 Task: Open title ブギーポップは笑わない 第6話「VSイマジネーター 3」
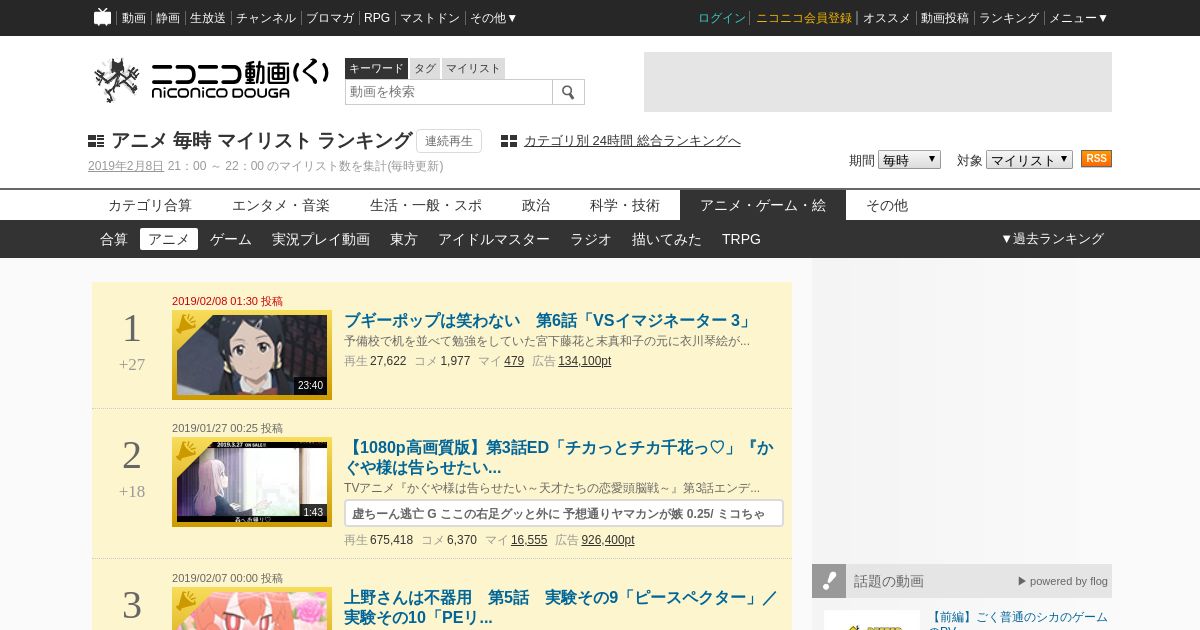coord(548,321)
